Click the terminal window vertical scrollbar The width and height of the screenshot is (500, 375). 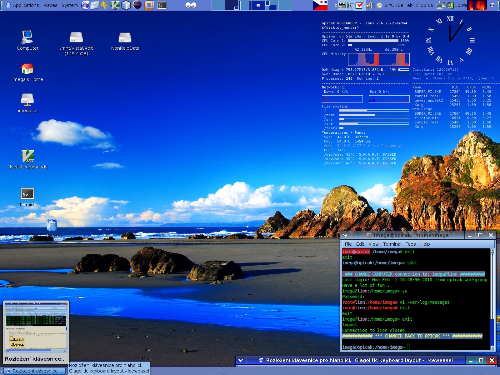[x=493, y=298]
